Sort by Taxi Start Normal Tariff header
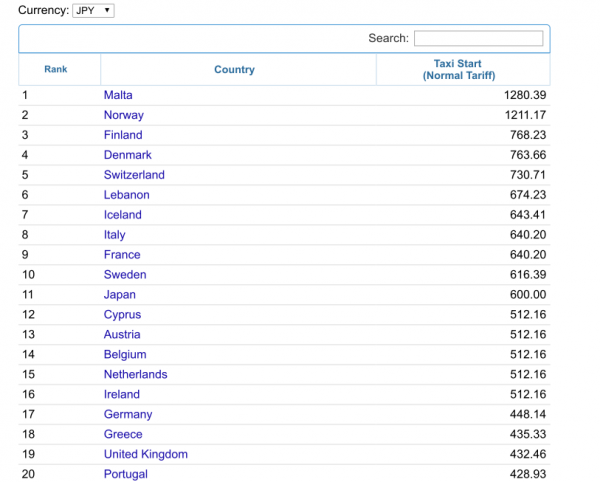 coord(458,69)
